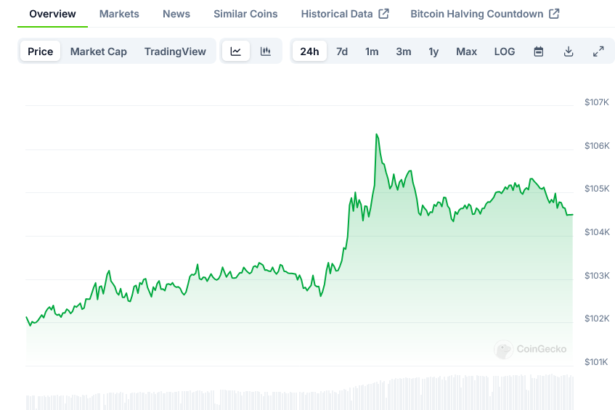Open the Markets tab
The image size is (615, 410).
tap(119, 14)
